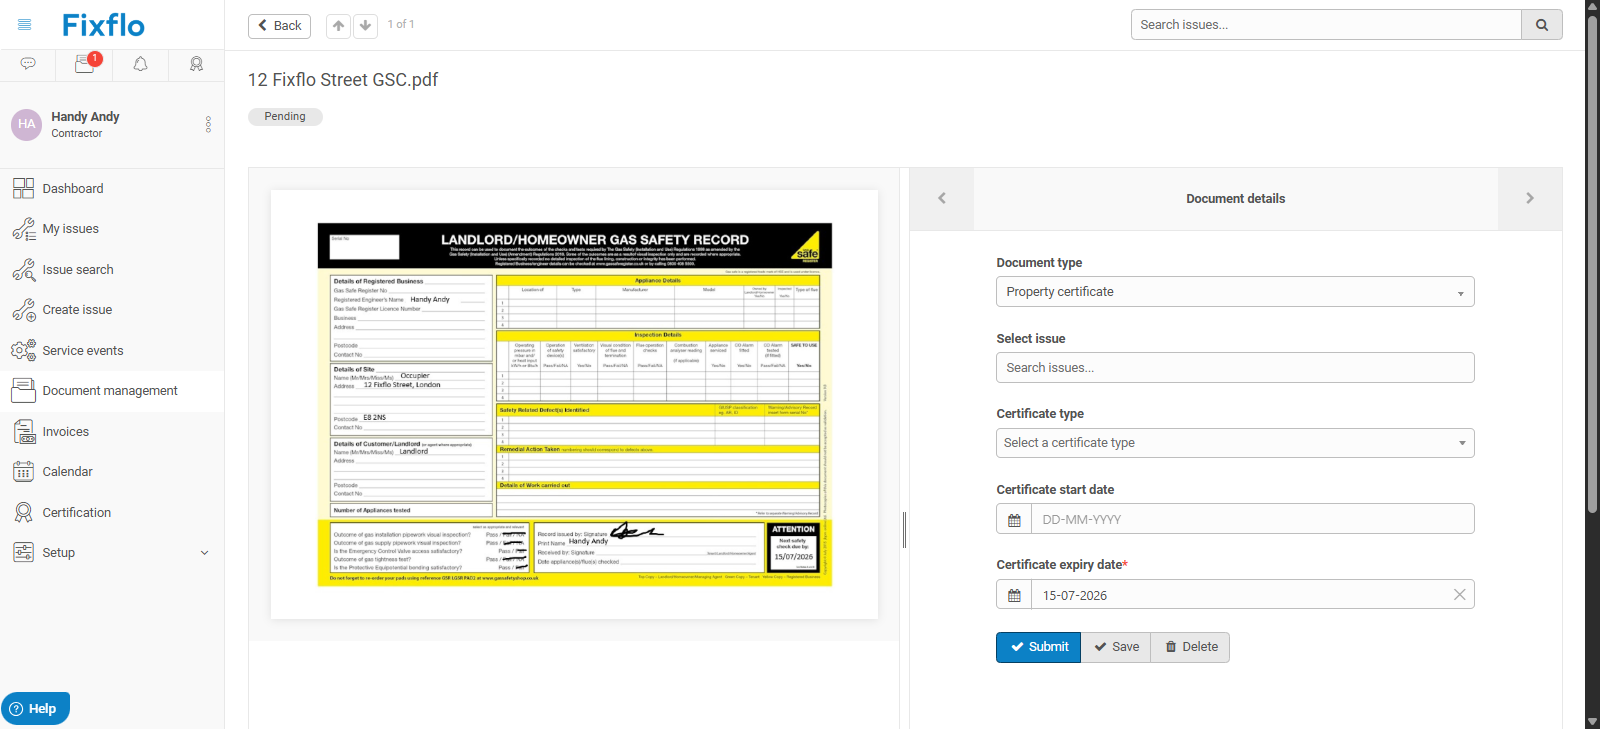Click the Document details heading
The height and width of the screenshot is (729, 1600).
coord(1236,199)
